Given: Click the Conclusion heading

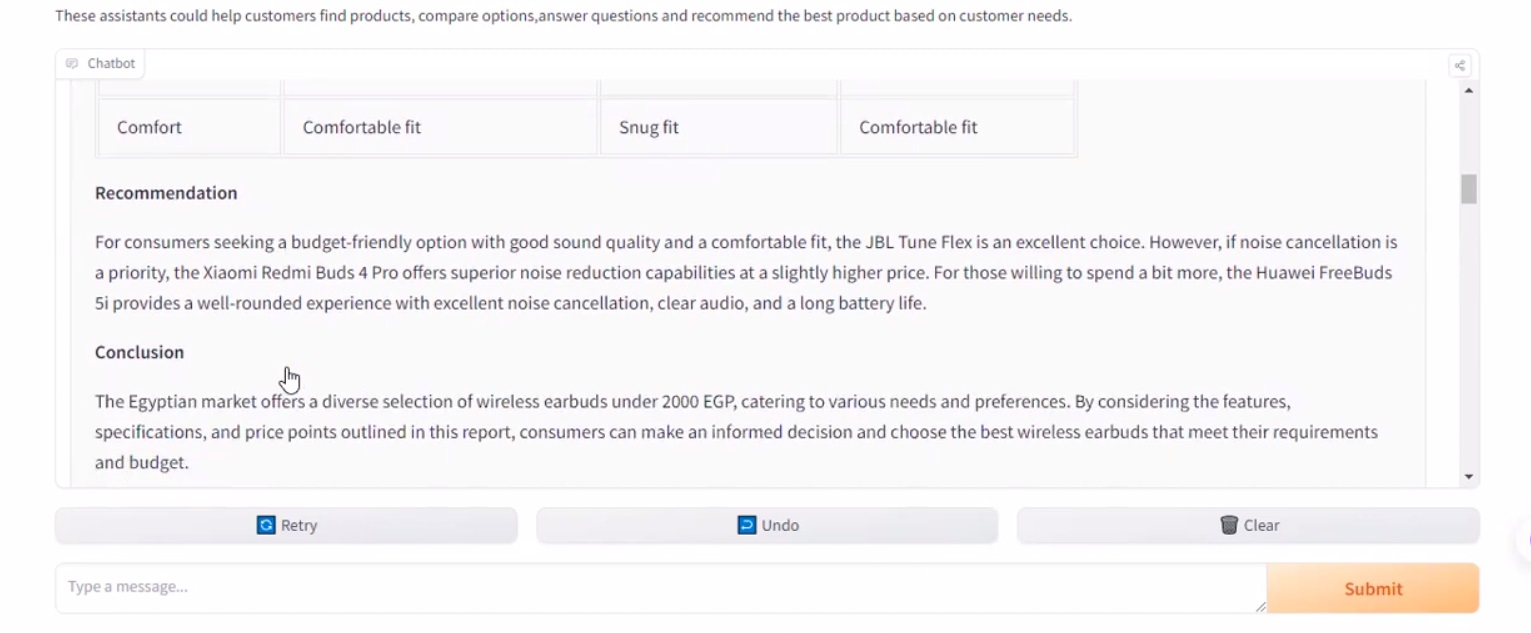Looking at the screenshot, I should pos(139,352).
